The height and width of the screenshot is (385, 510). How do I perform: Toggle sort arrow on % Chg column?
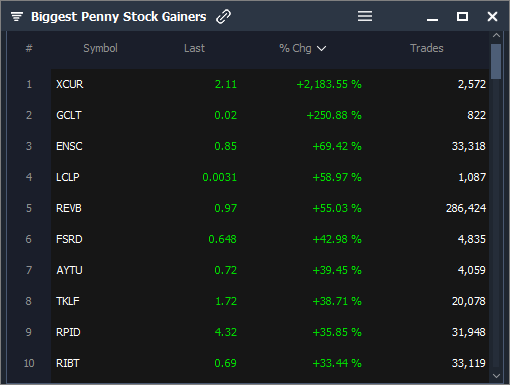pos(322,49)
